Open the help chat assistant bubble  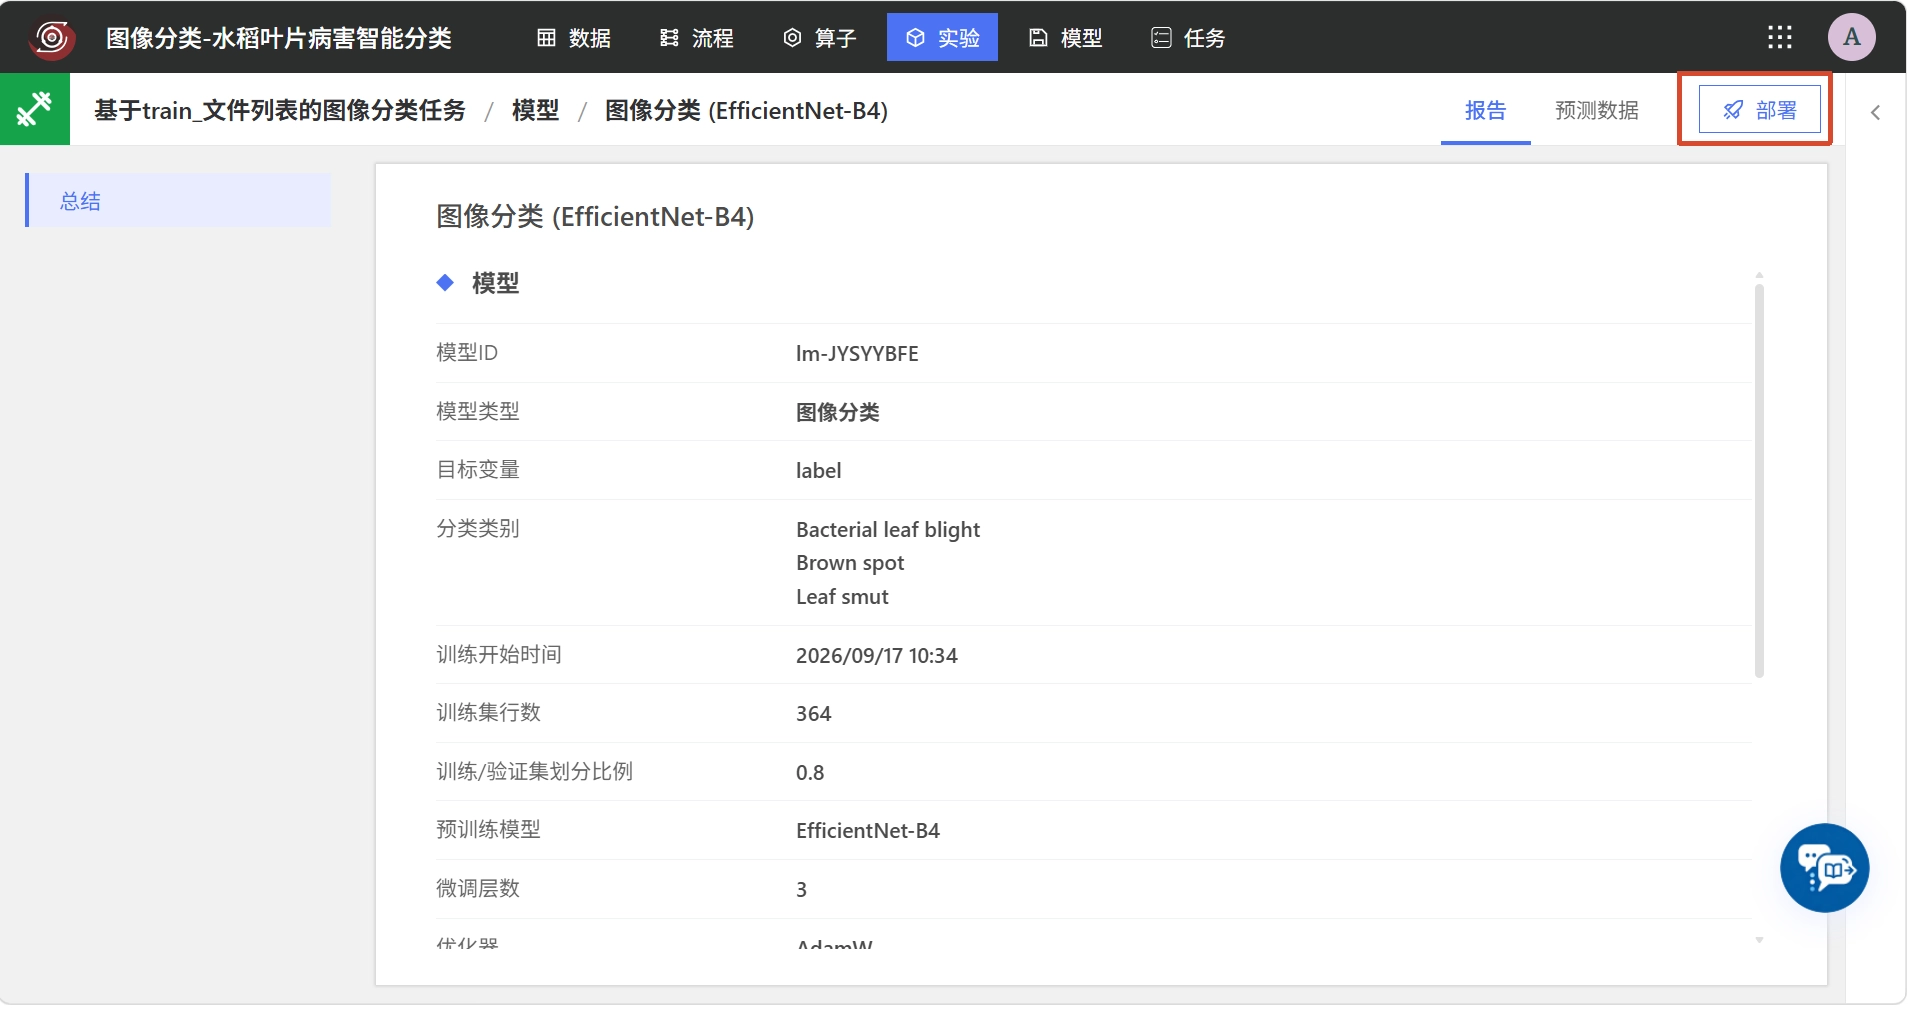[x=1825, y=868]
